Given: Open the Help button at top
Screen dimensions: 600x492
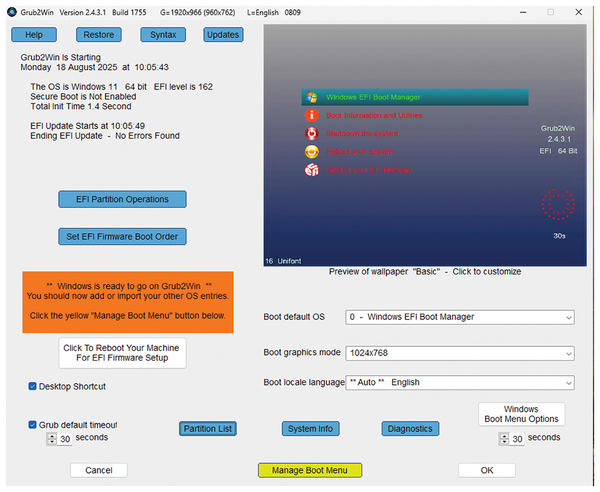Looking at the screenshot, I should (34, 35).
